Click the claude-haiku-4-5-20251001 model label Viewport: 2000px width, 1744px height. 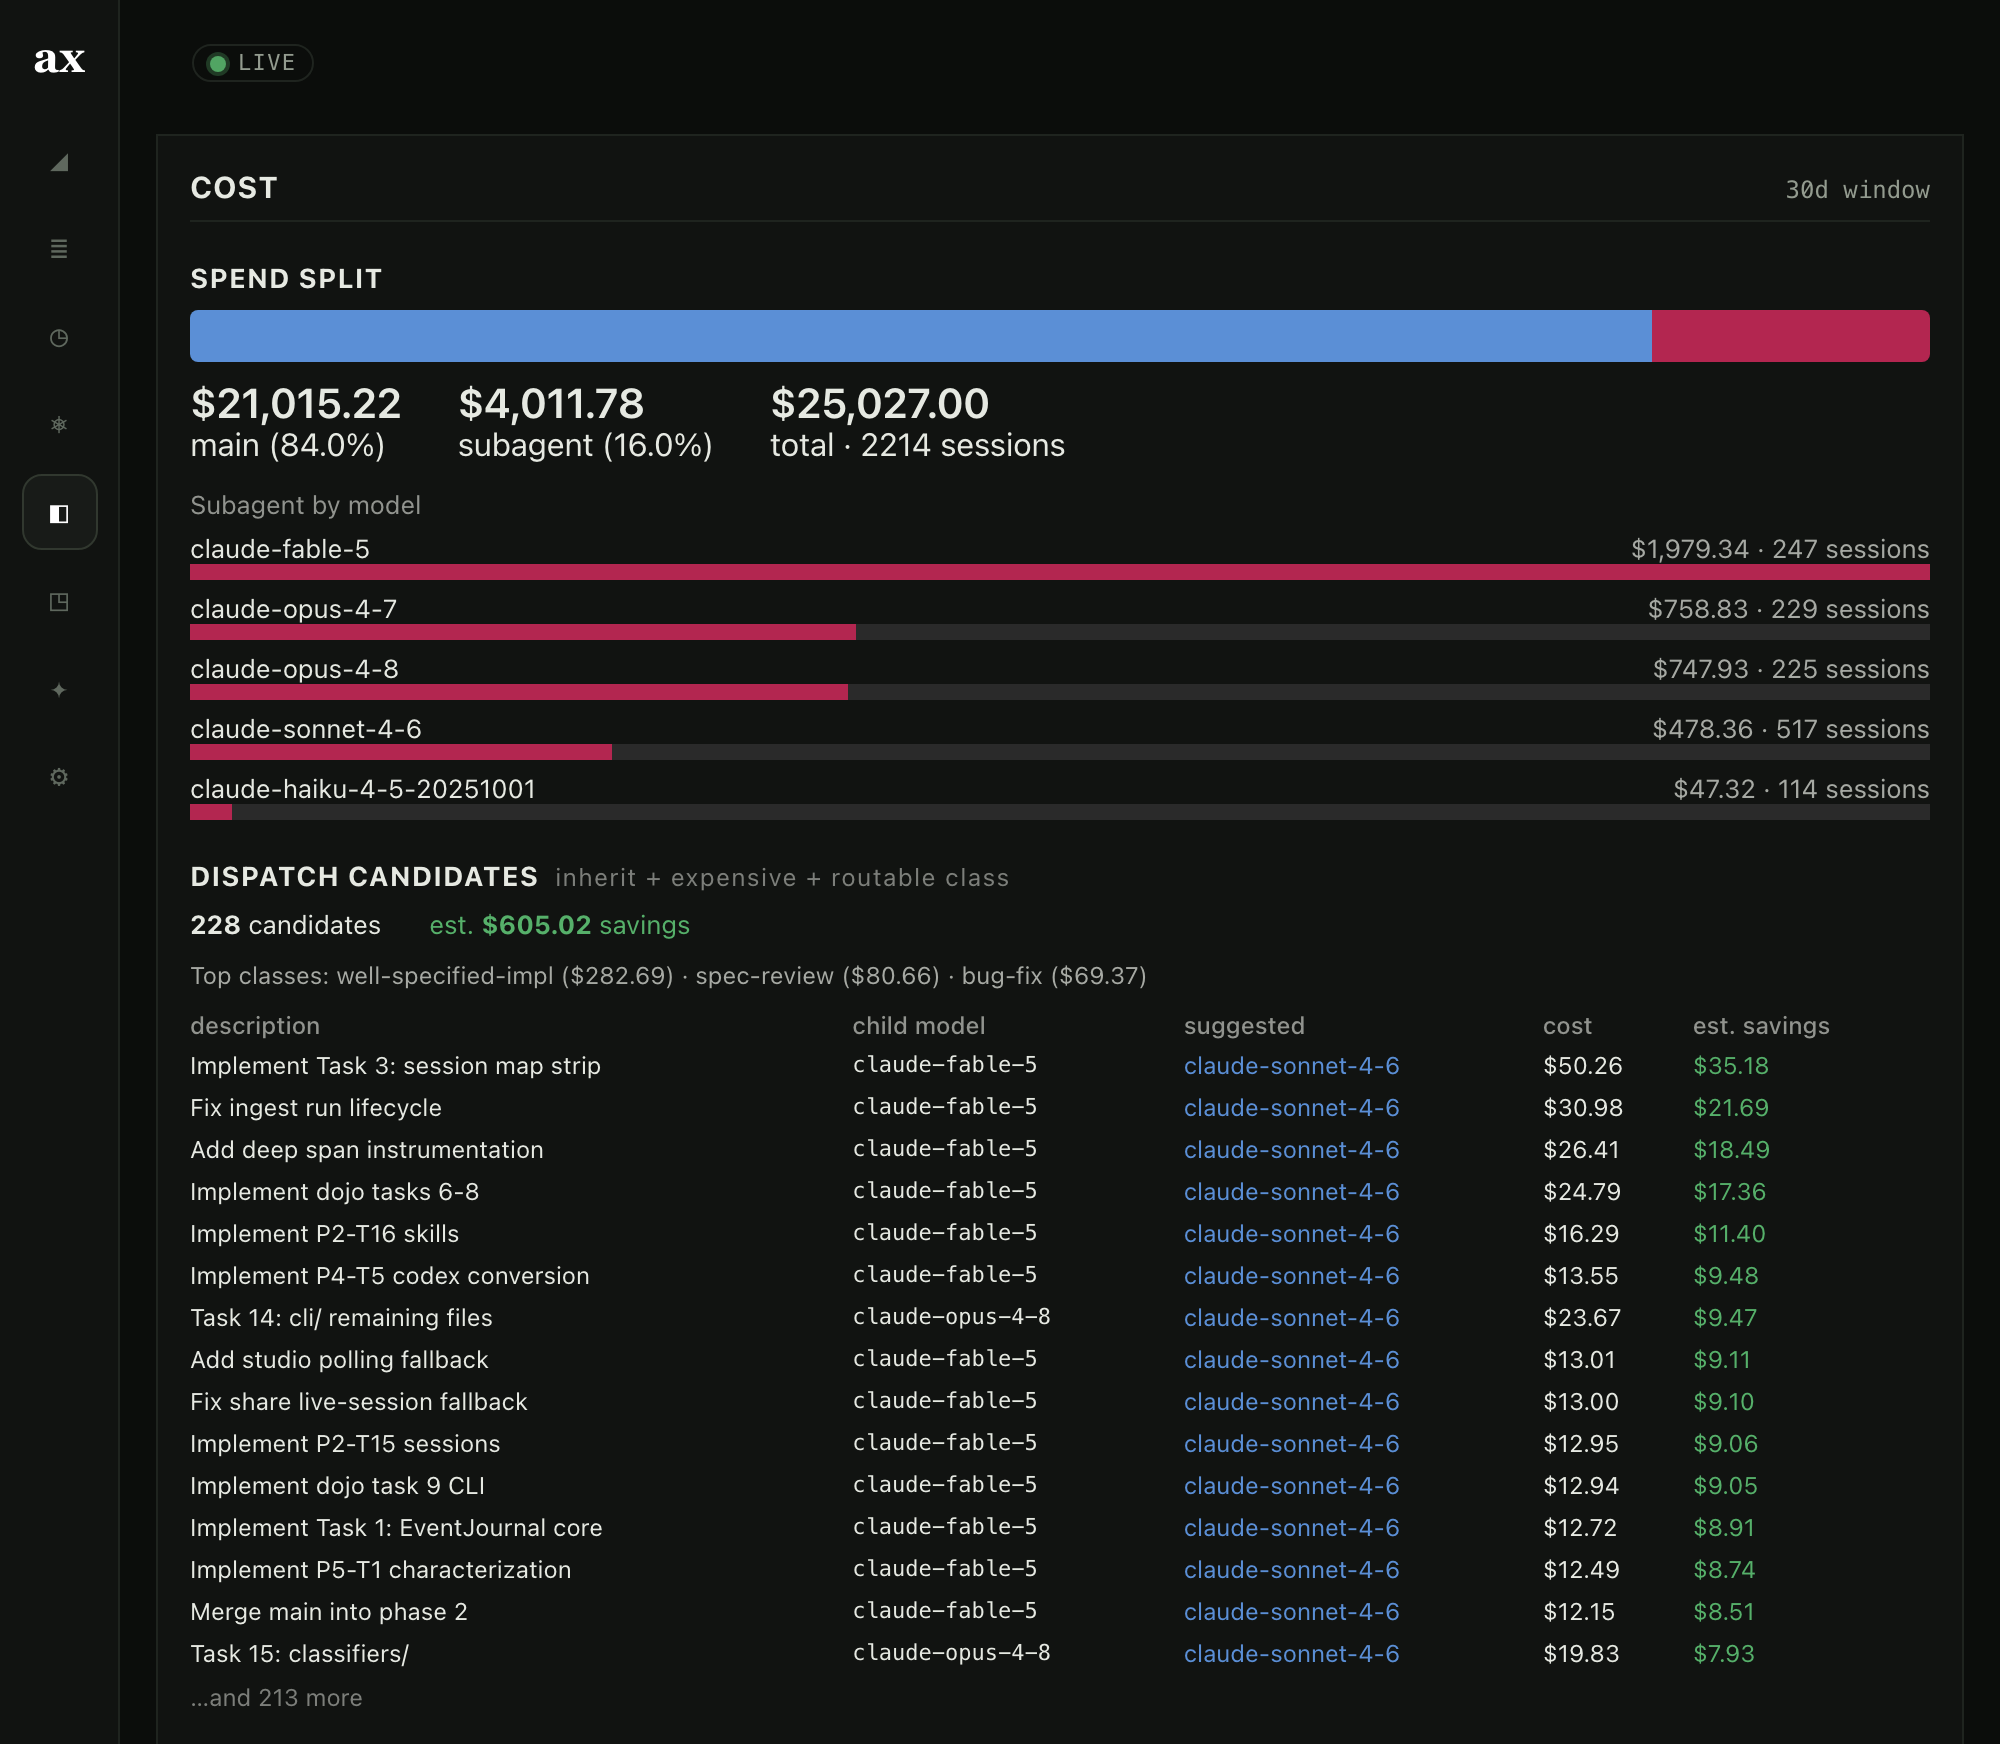(363, 789)
